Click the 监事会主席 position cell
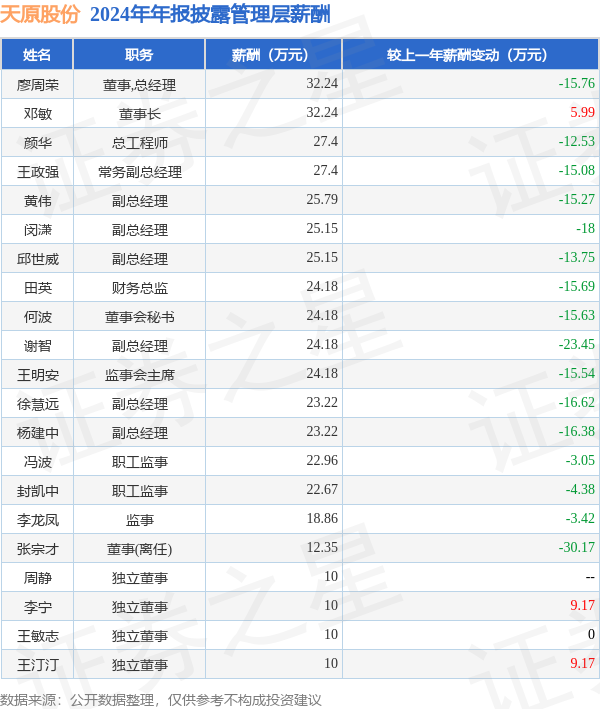The width and height of the screenshot is (600, 709). tap(139, 374)
